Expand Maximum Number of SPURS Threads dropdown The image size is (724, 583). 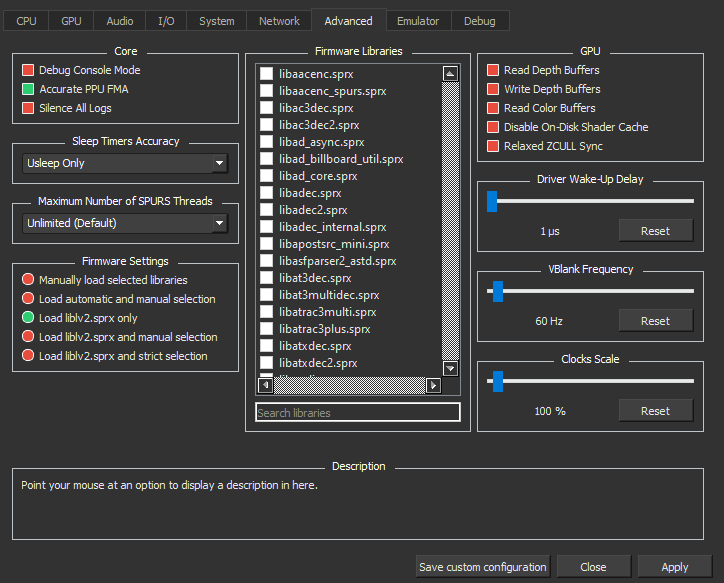pos(125,223)
